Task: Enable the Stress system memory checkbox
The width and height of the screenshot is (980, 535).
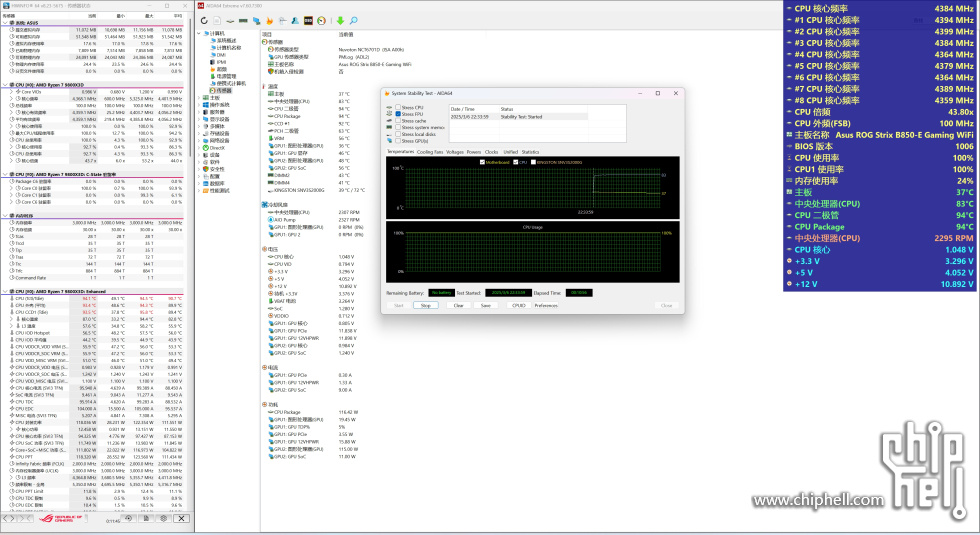Action: [x=398, y=128]
